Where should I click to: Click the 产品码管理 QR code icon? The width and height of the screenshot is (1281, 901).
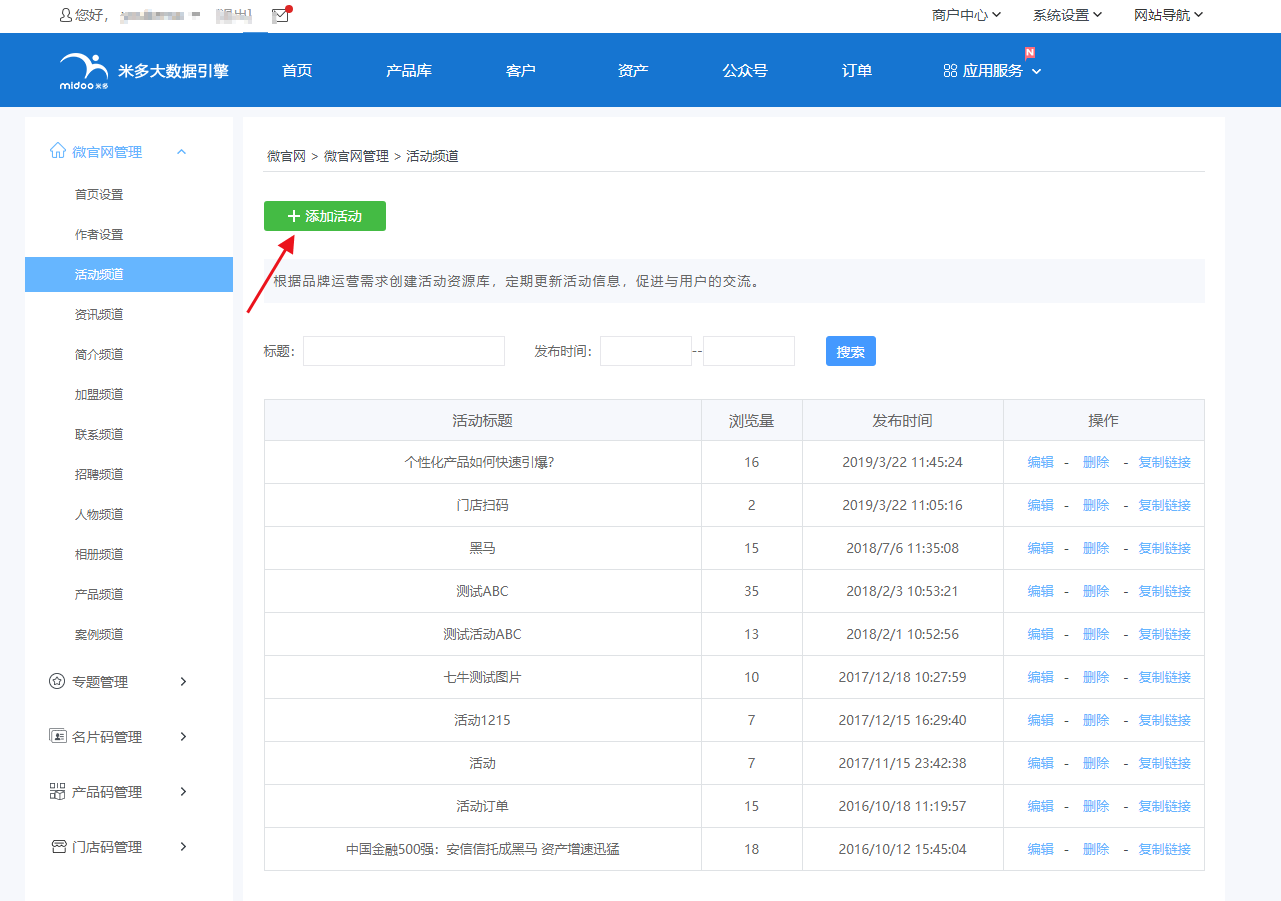pyautogui.click(x=58, y=791)
